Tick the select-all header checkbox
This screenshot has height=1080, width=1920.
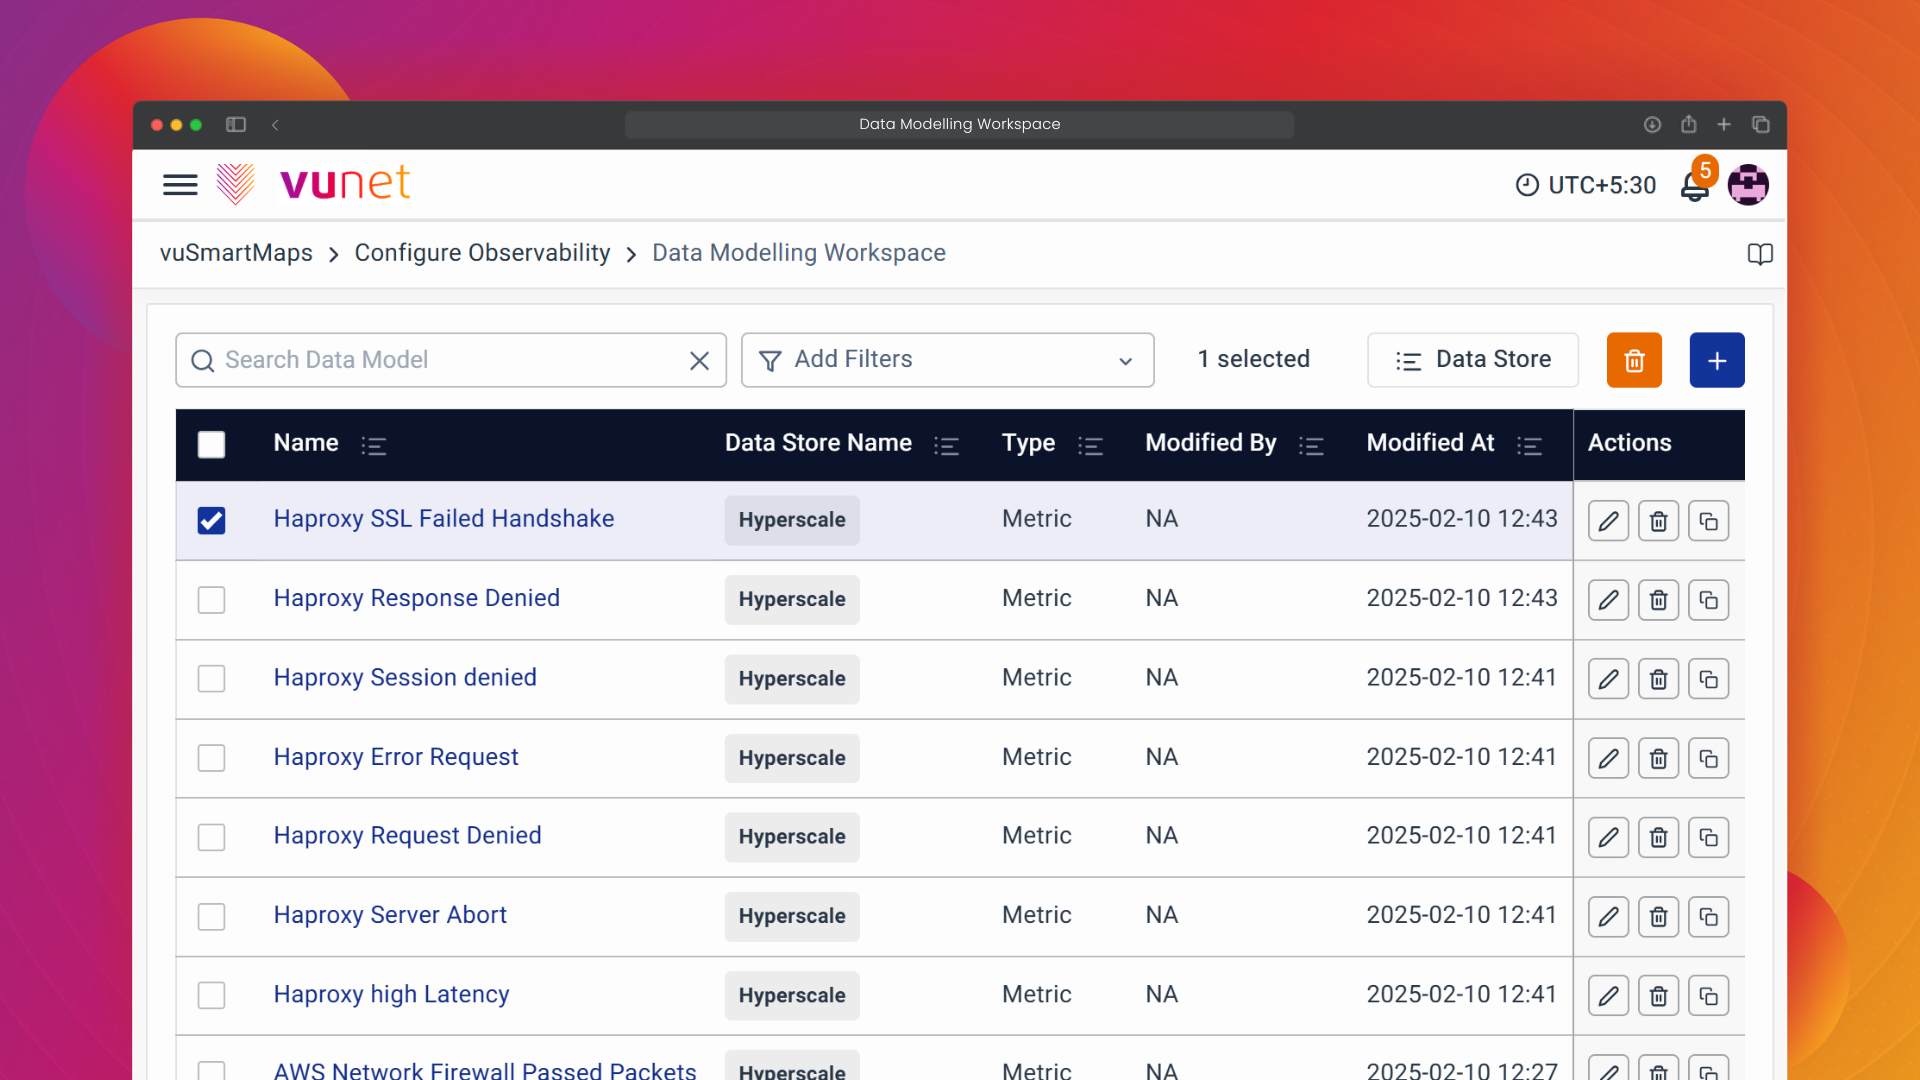(211, 444)
